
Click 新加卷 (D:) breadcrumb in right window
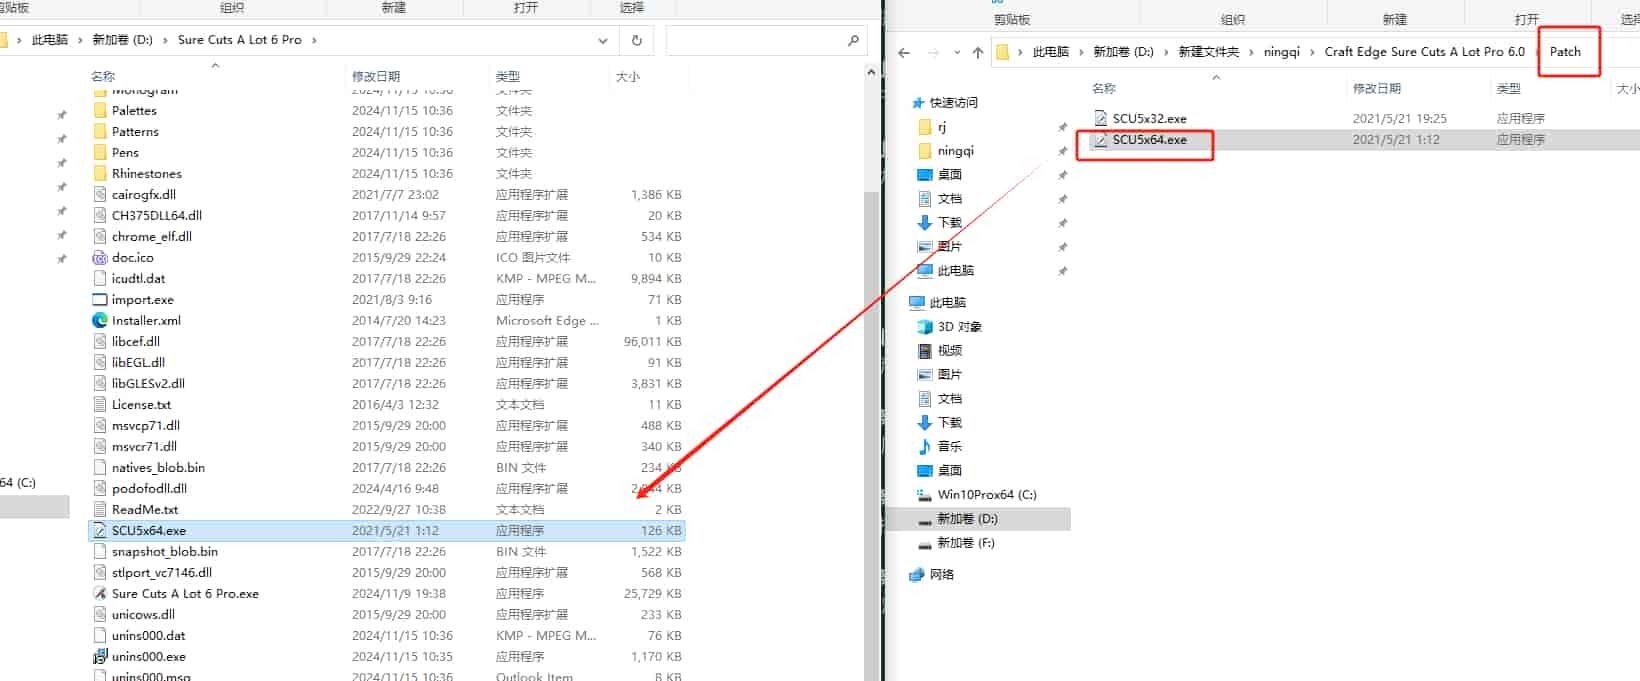coord(1123,52)
